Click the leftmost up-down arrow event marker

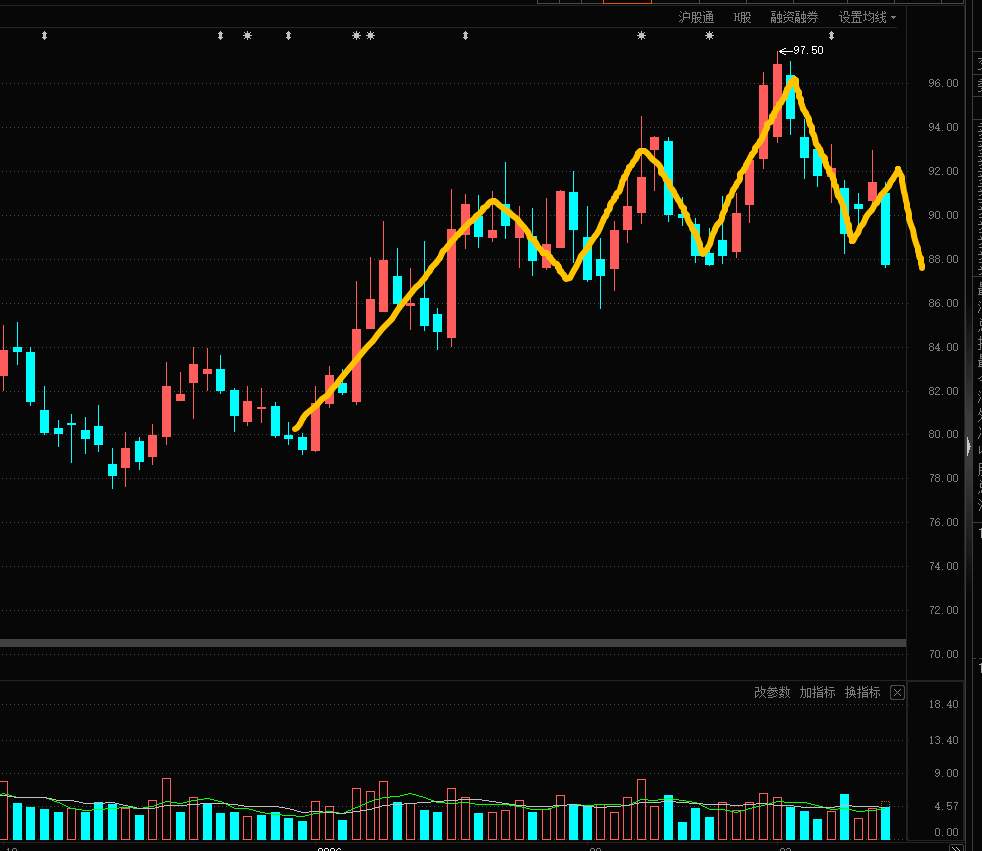click(x=44, y=36)
